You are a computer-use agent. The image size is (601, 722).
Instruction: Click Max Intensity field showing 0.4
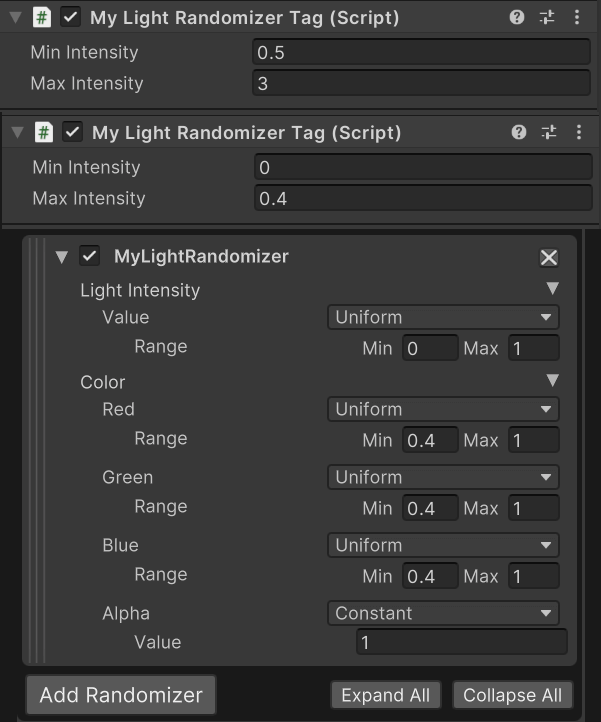click(x=423, y=198)
